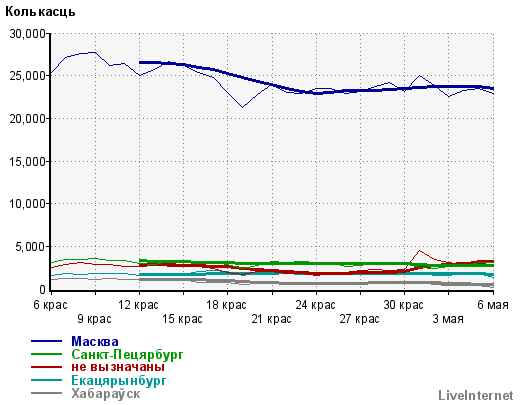Click the 6 крас date axis label
The width and height of the screenshot is (520, 405).
[50, 305]
